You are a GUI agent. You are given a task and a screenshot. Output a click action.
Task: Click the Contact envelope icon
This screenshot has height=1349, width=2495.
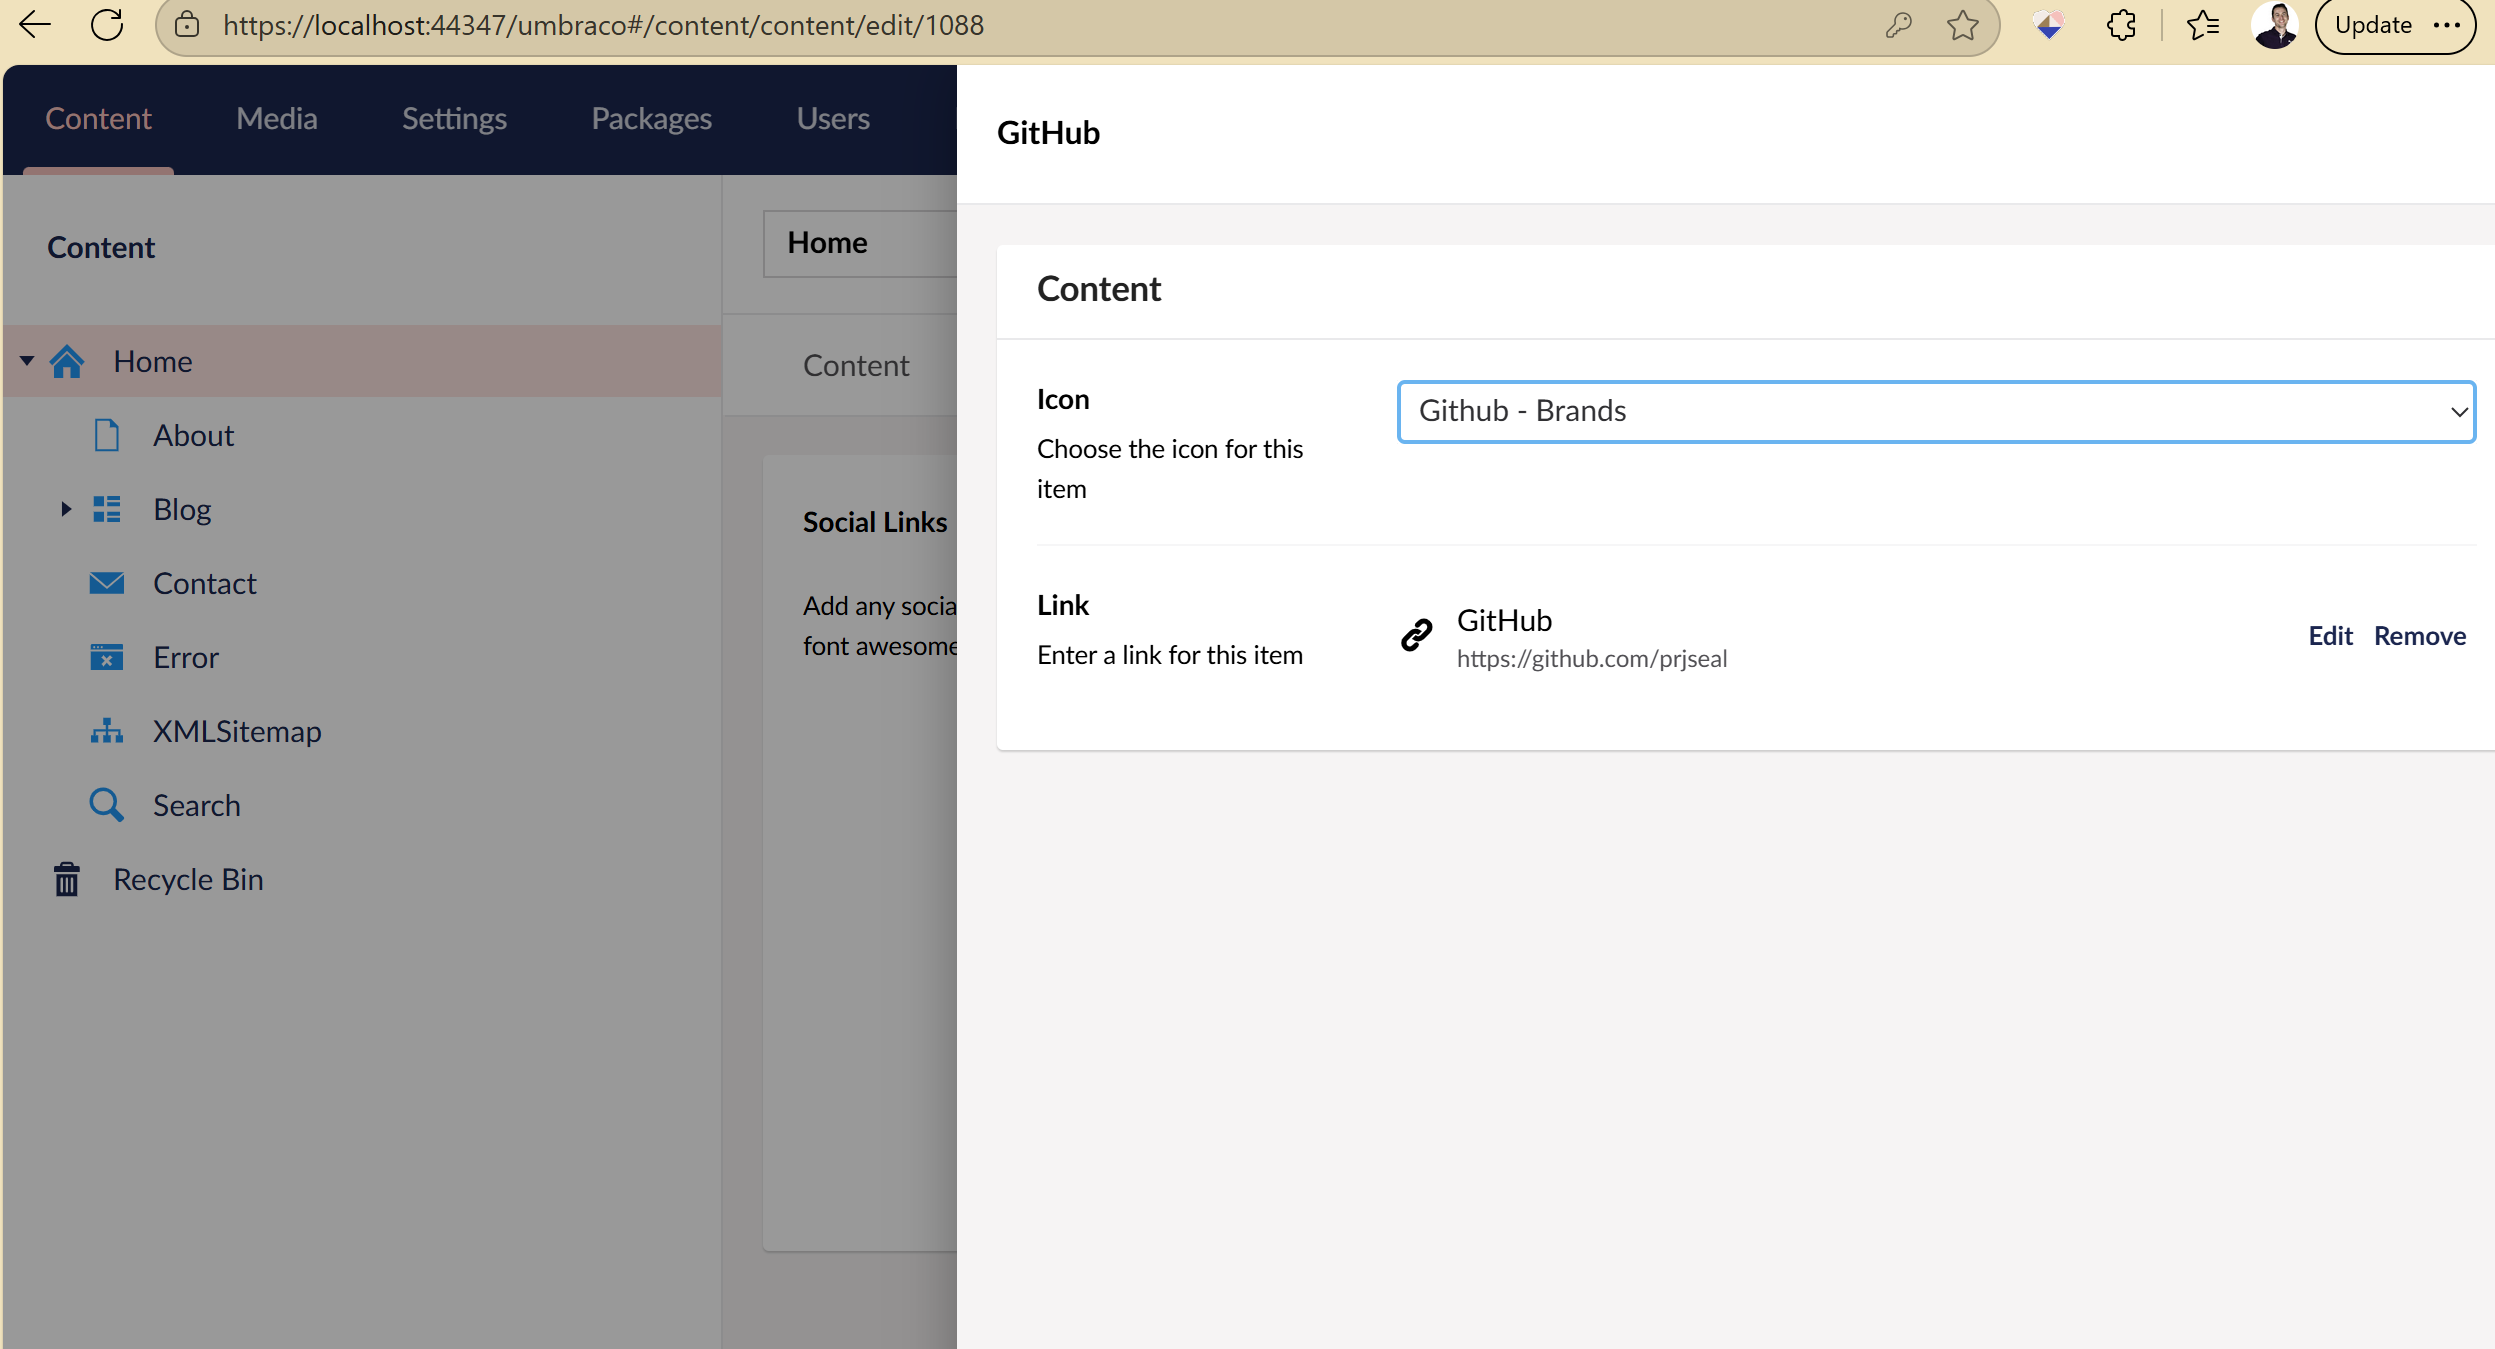(x=106, y=583)
